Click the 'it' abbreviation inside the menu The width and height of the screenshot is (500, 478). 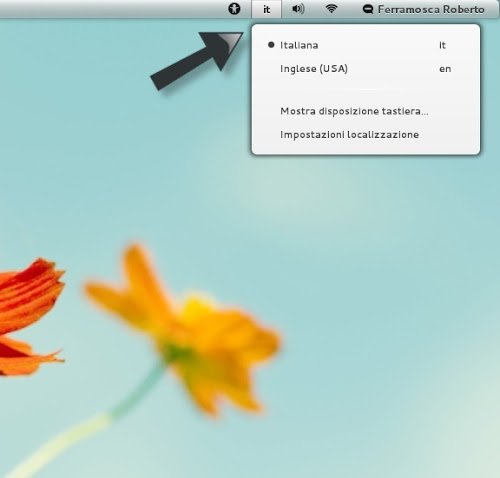(x=442, y=45)
